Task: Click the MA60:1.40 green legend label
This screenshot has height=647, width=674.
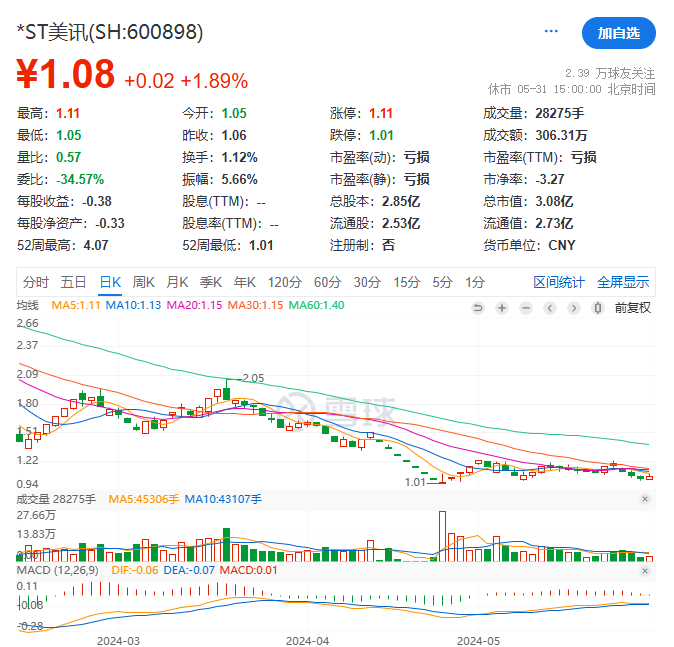Action: click(x=315, y=305)
